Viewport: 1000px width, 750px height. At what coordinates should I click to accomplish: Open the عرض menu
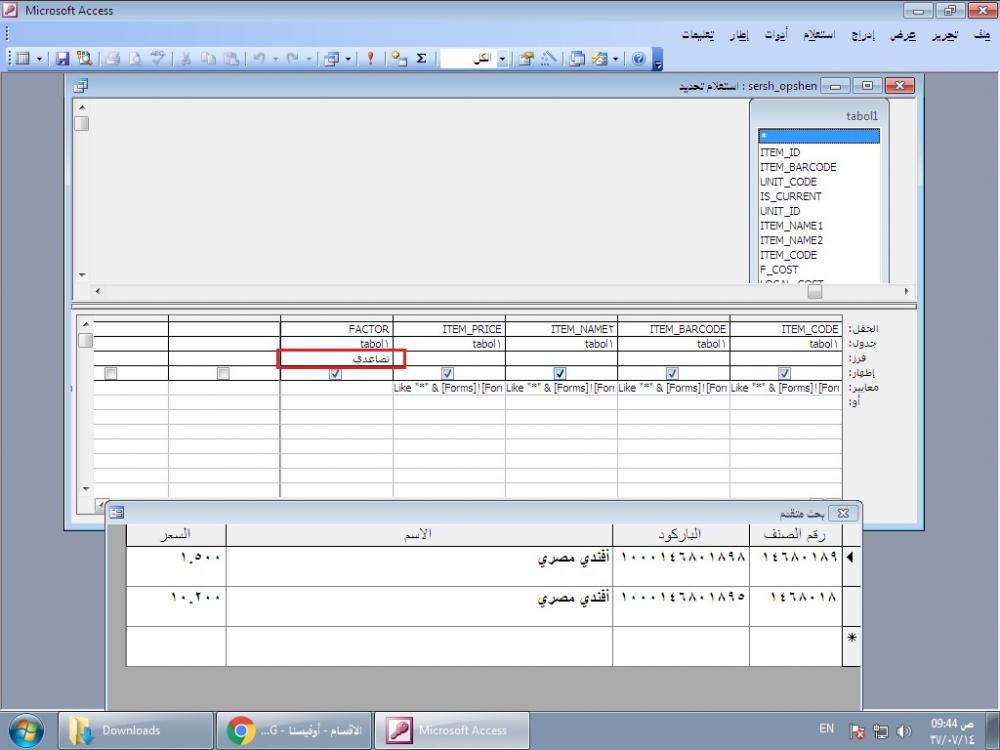click(903, 34)
